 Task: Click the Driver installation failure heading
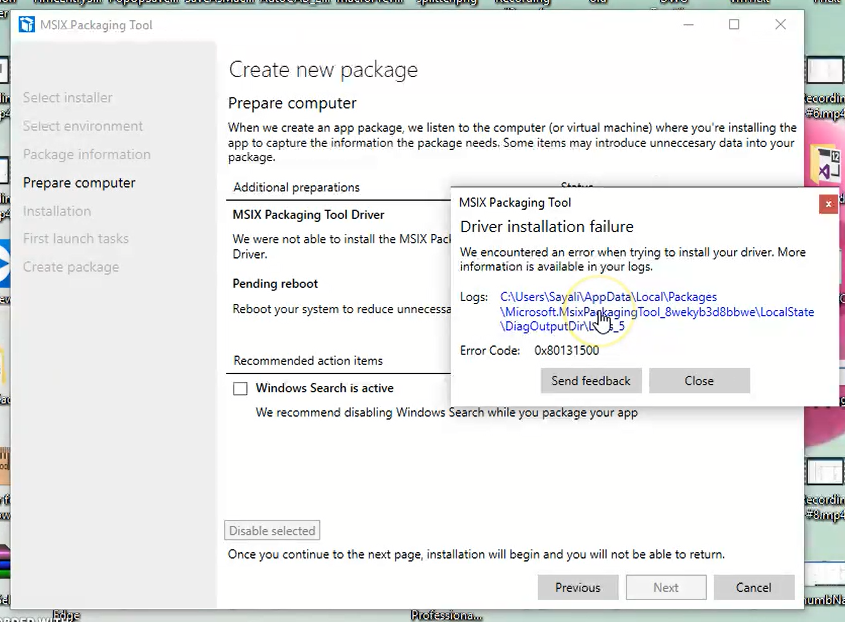click(x=546, y=226)
